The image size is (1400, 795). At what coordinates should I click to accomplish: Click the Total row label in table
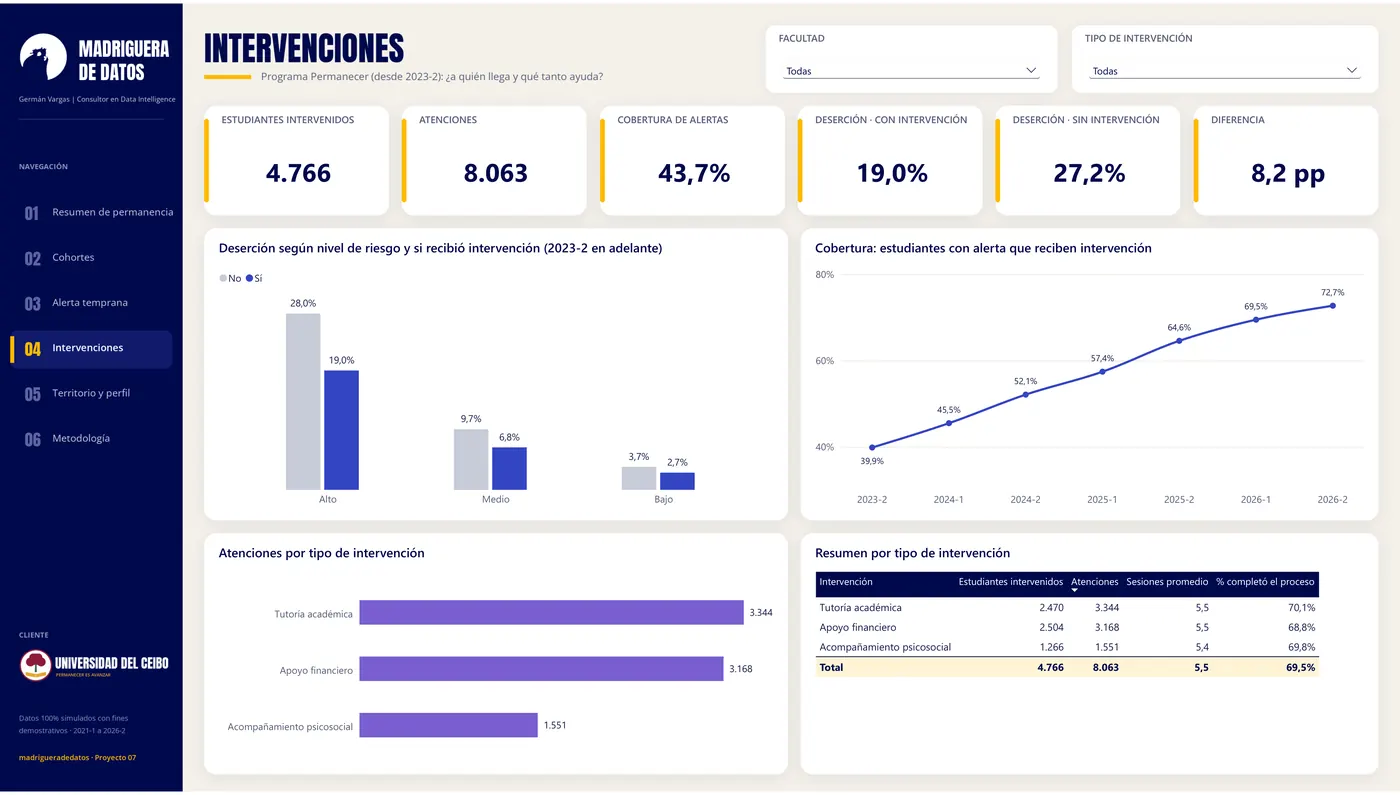(x=831, y=668)
